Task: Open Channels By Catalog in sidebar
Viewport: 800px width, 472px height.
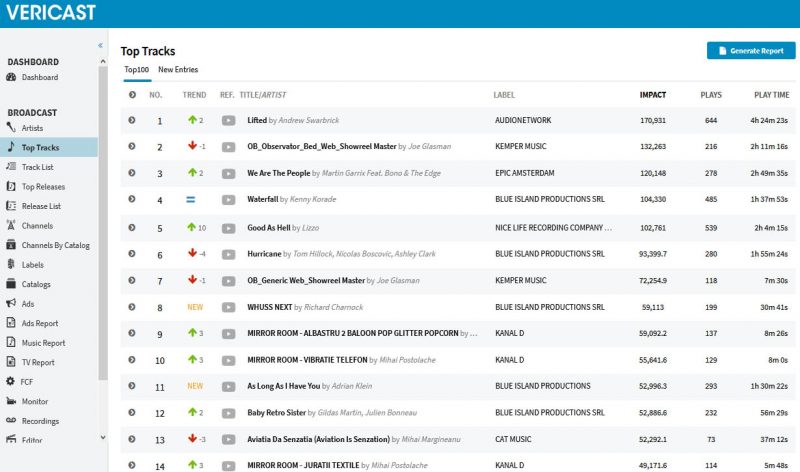Action: (x=56, y=245)
